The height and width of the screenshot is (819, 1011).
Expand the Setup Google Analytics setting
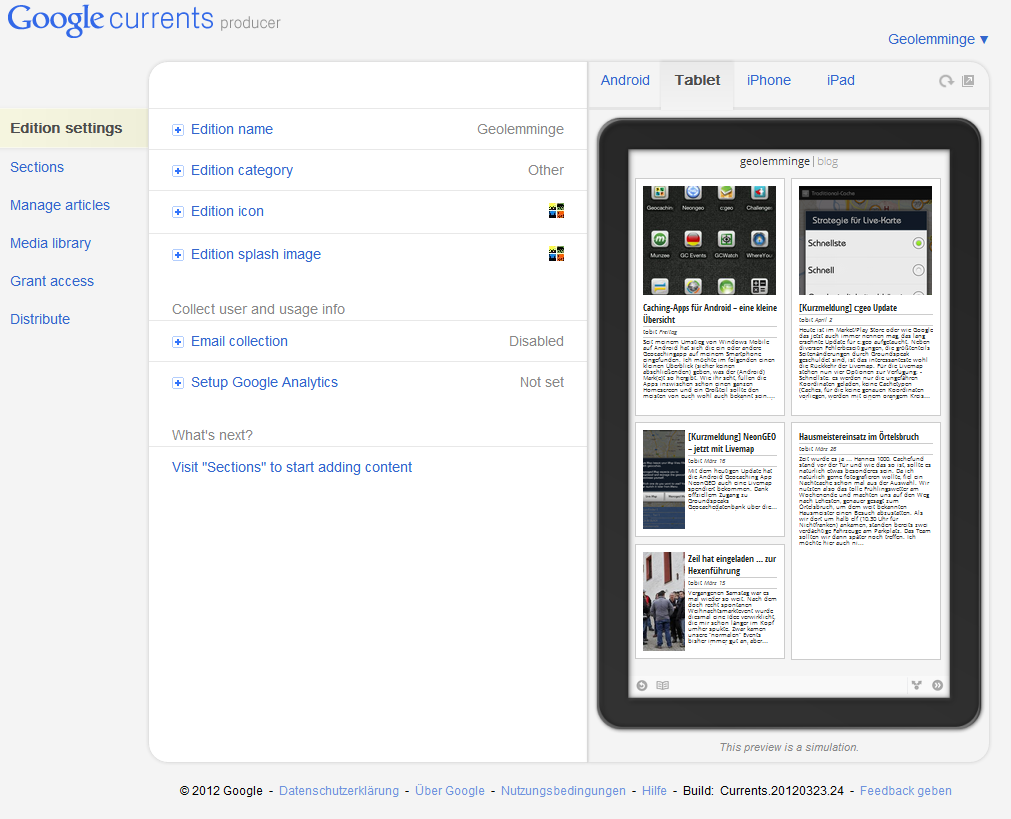point(177,383)
